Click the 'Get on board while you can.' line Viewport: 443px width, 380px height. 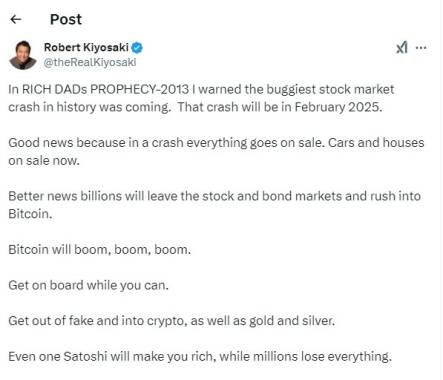pos(88,285)
